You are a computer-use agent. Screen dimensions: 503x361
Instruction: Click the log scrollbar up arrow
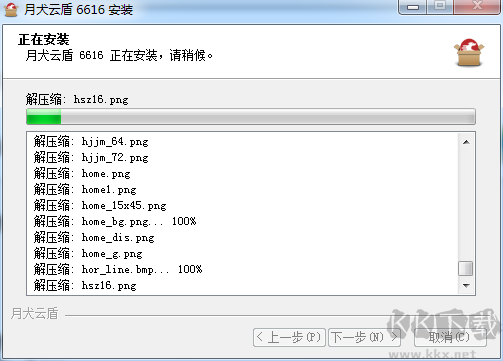pyautogui.click(x=466, y=142)
